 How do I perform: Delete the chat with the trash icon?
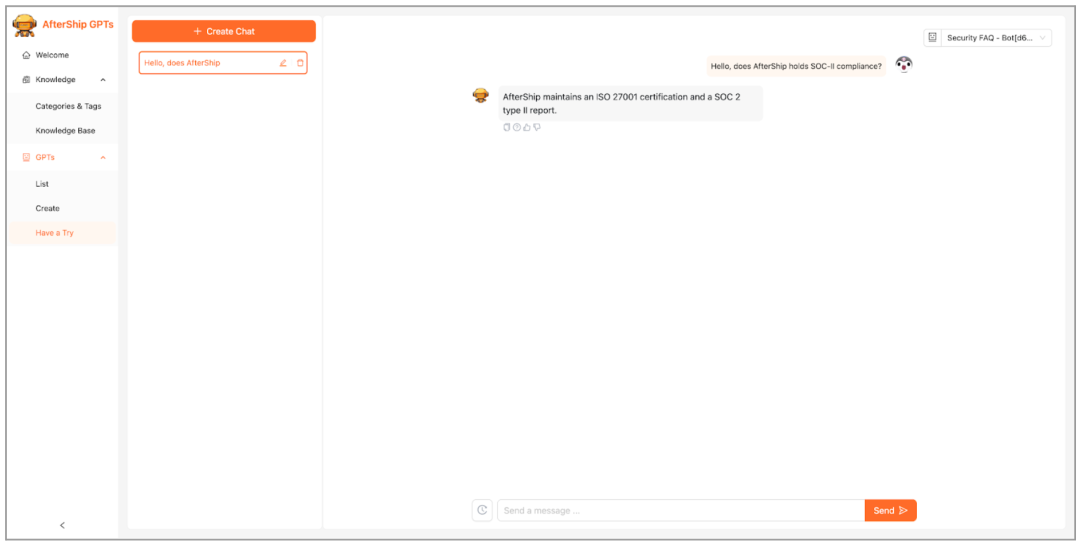click(300, 63)
